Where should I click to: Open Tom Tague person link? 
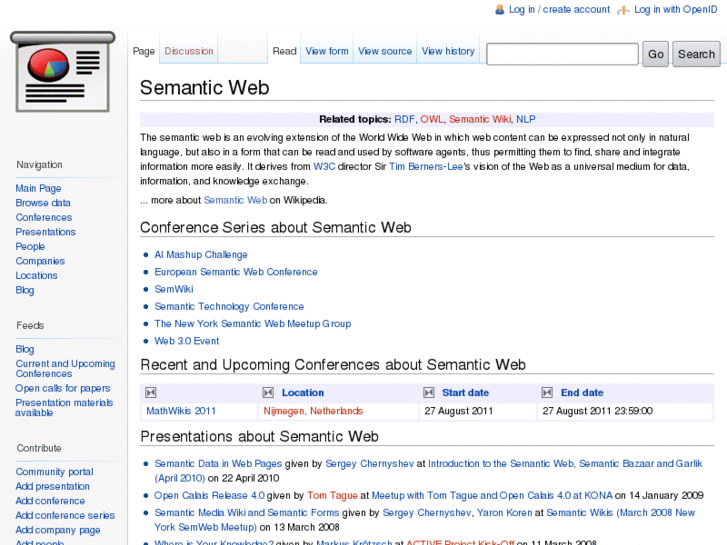(x=332, y=495)
